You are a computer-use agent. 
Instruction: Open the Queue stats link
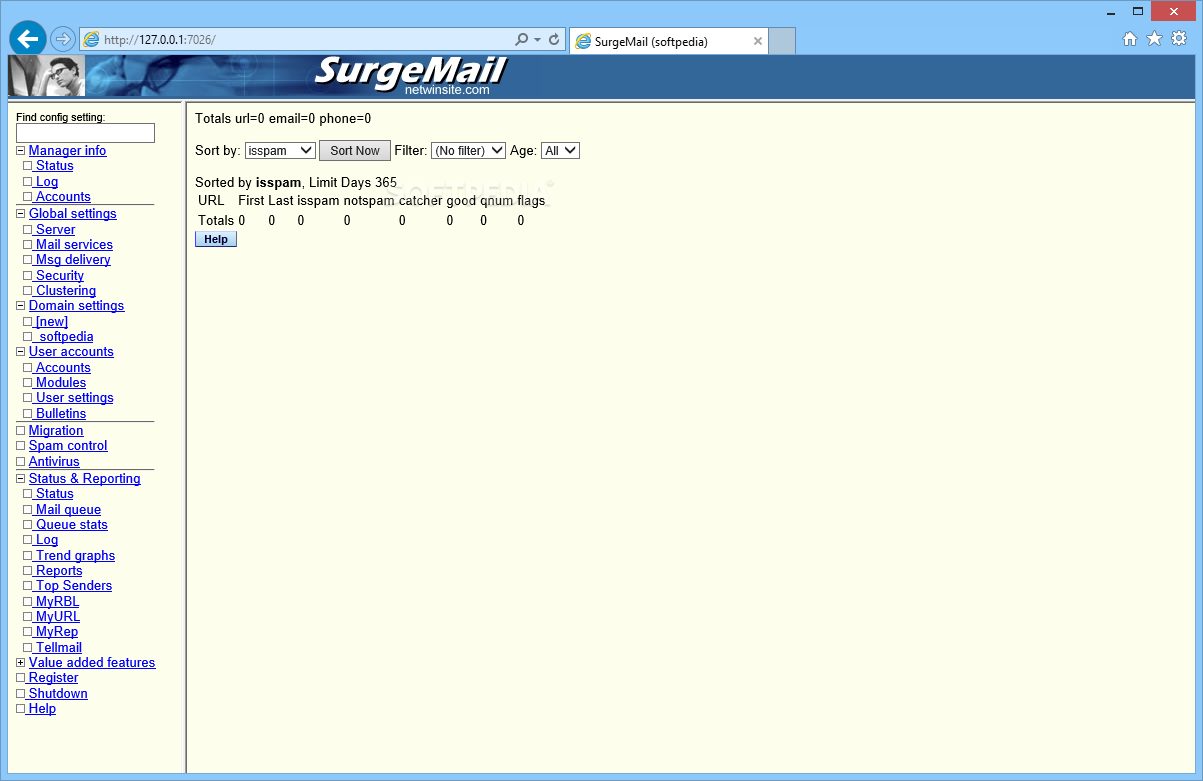coord(70,525)
